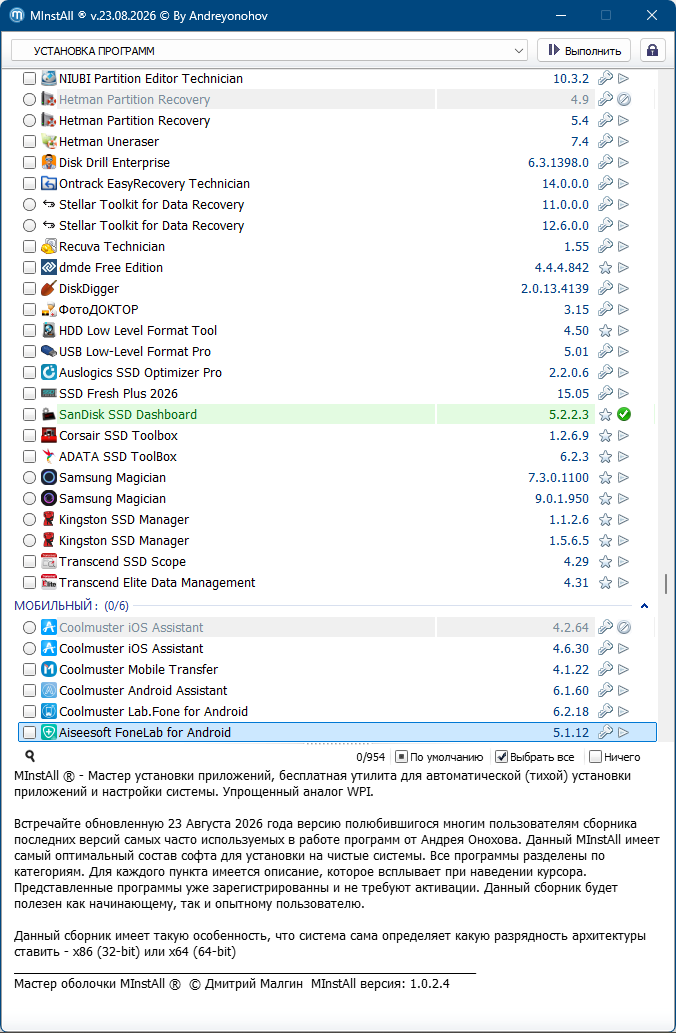This screenshot has width=676, height=1033.
Task: Click version 2.0.13.4139 of DiskDigger
Action: point(555,289)
